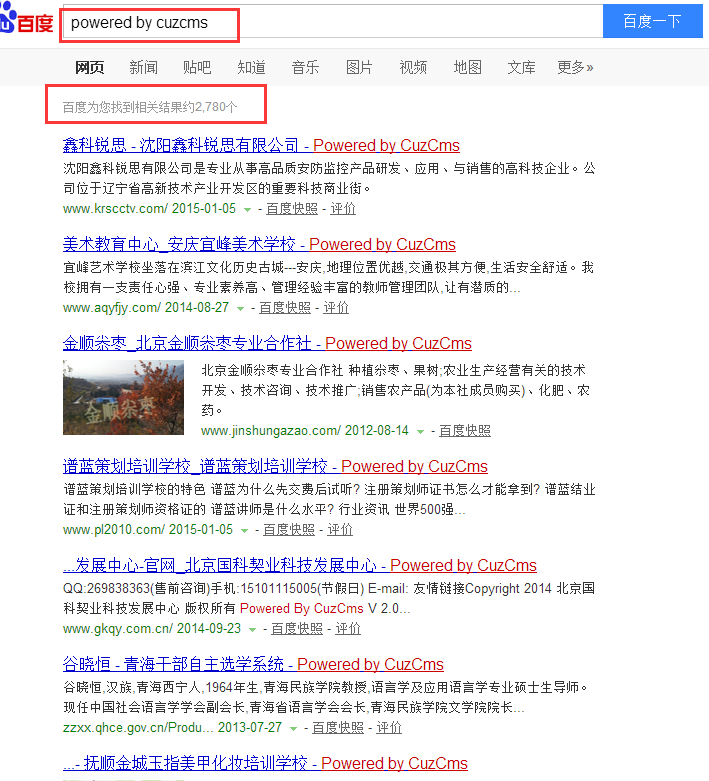
Task: Open 百度快照 for www.aqyfjy.com
Action: [x=285, y=308]
